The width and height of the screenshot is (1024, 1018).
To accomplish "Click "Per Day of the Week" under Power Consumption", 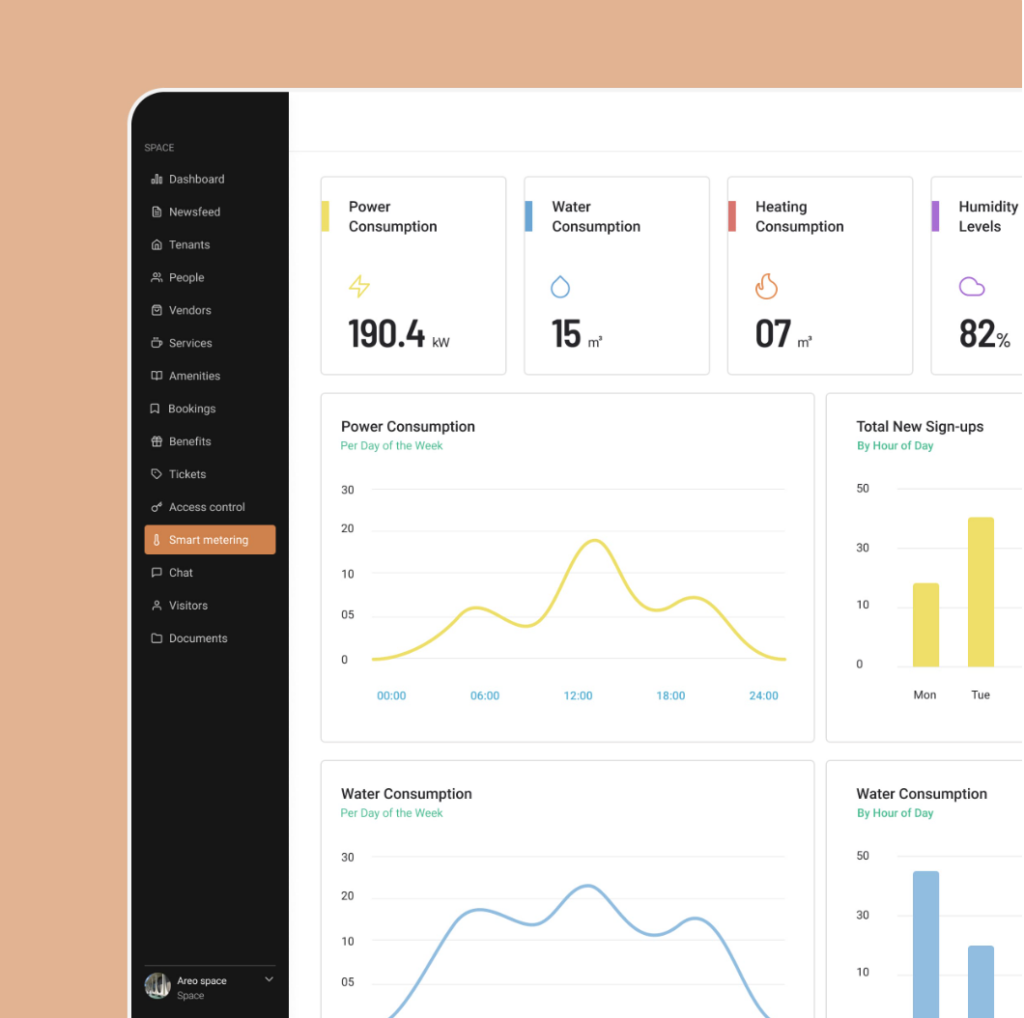I will [392, 445].
